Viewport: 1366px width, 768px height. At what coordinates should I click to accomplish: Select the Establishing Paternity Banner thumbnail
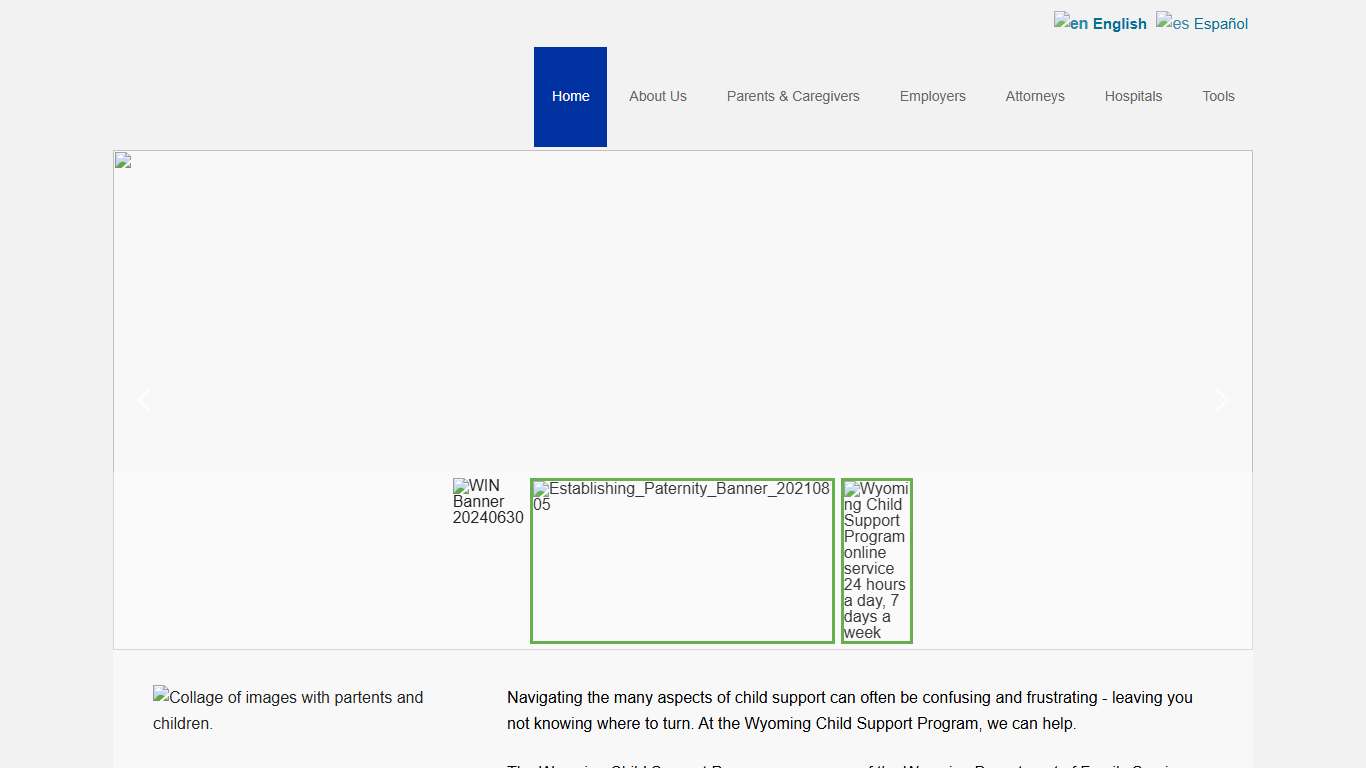coord(682,560)
